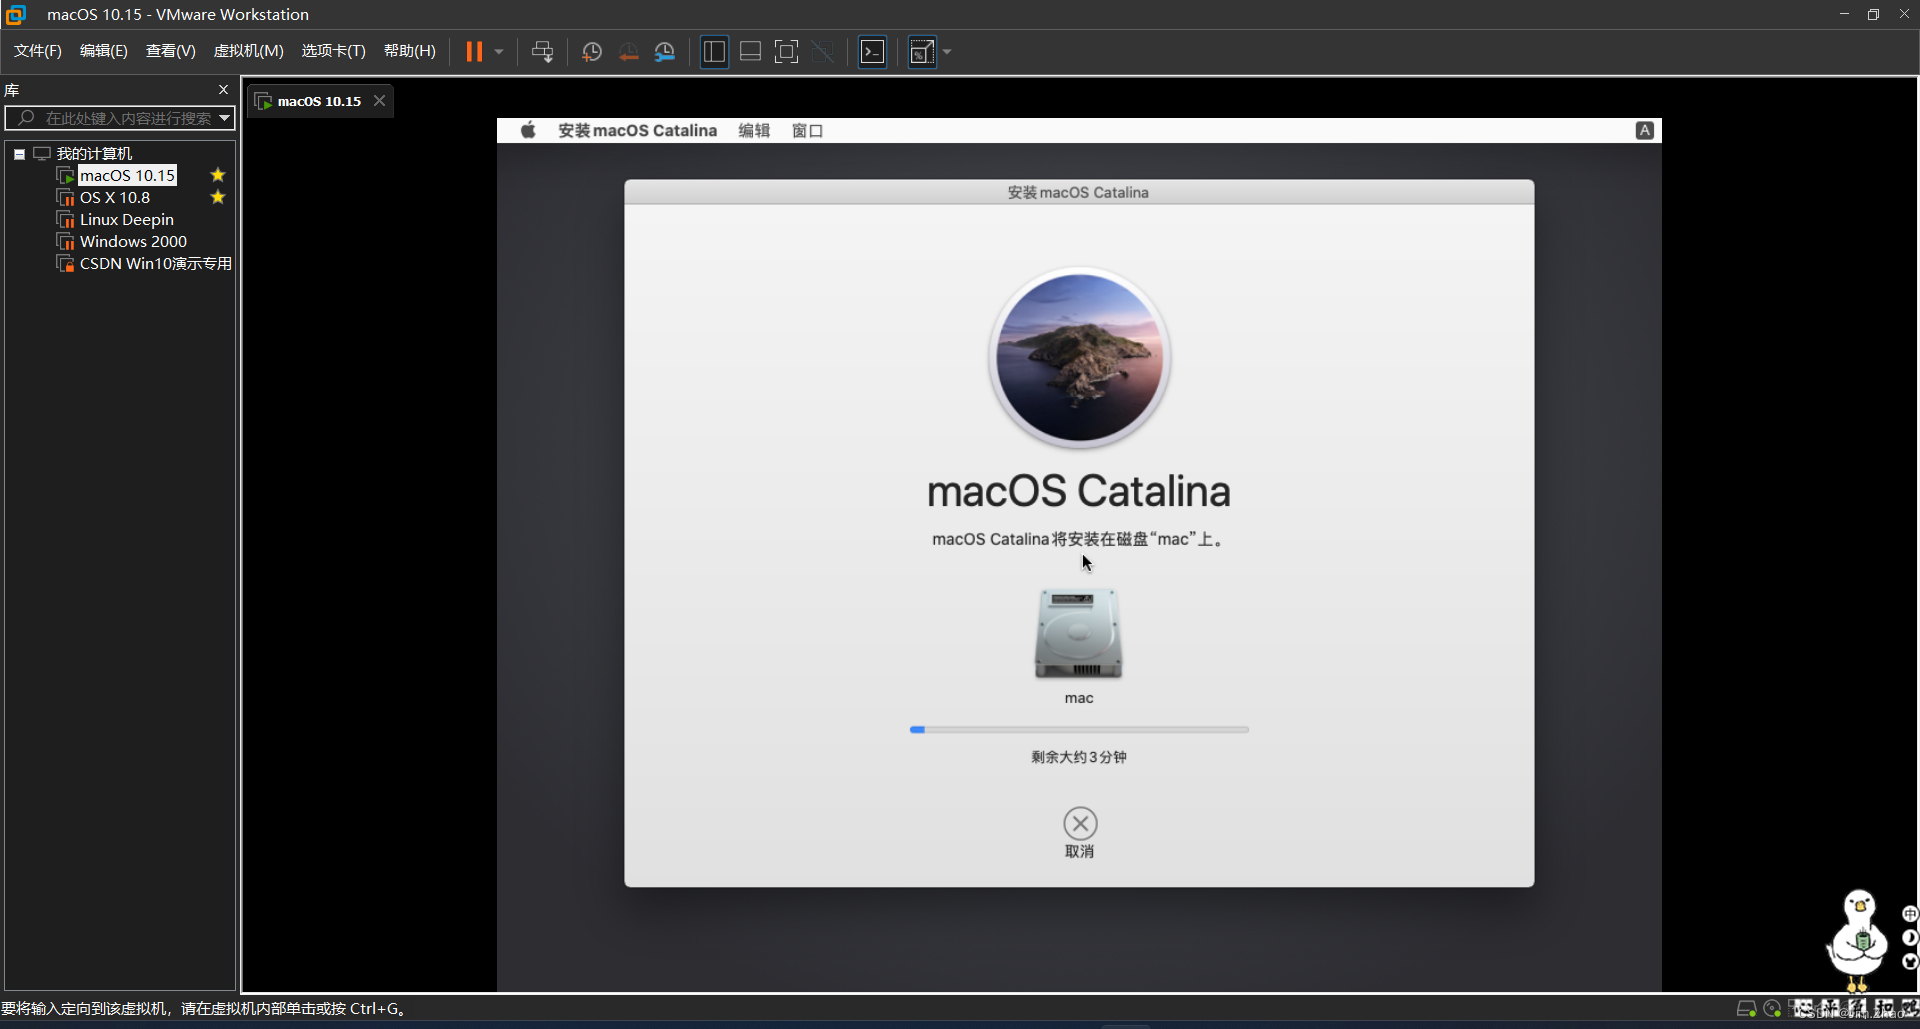Close the library panel
1920x1029 pixels.
[x=223, y=89]
